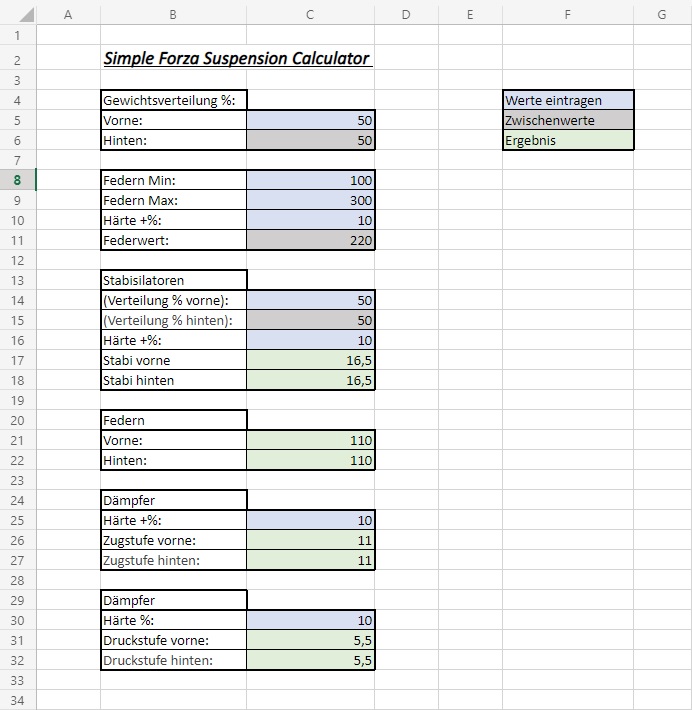Select the Zugstufe hinten result 11
The height and width of the screenshot is (710, 692).
click(311, 560)
